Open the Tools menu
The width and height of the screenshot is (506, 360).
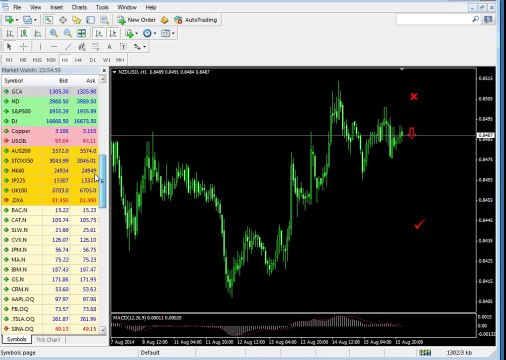102,7
